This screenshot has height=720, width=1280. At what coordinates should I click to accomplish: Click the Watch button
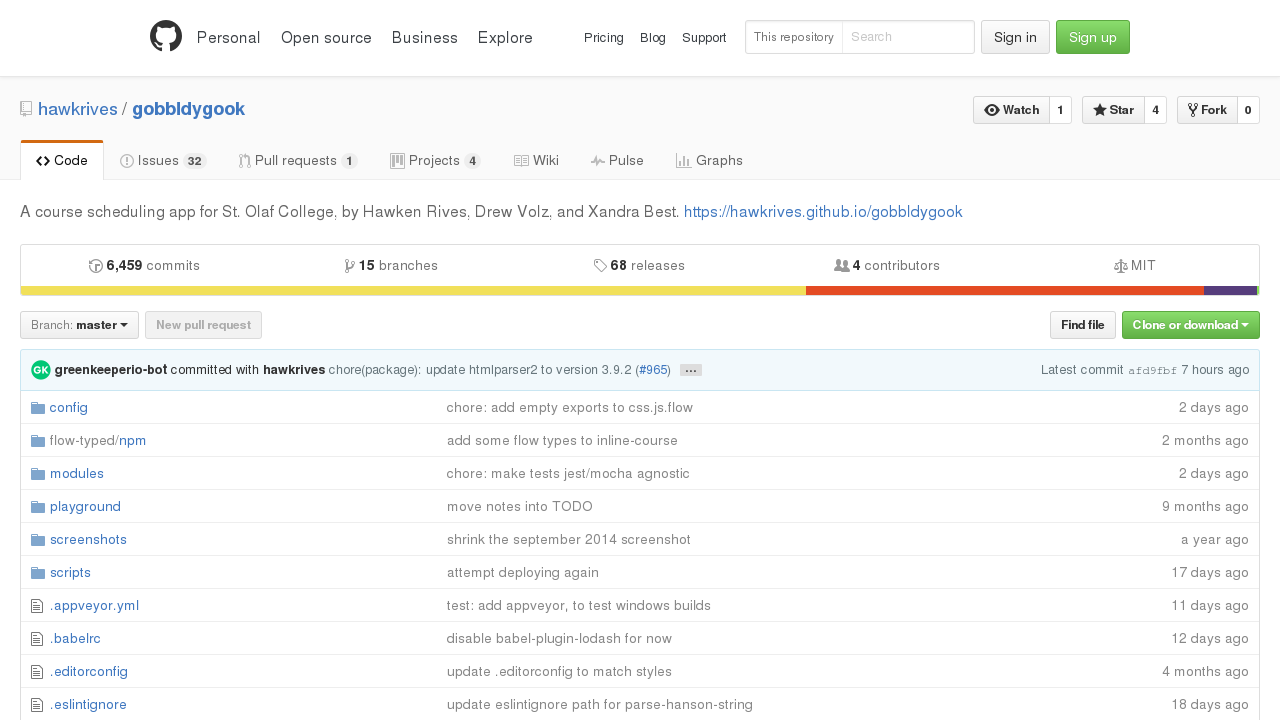(x=1011, y=110)
